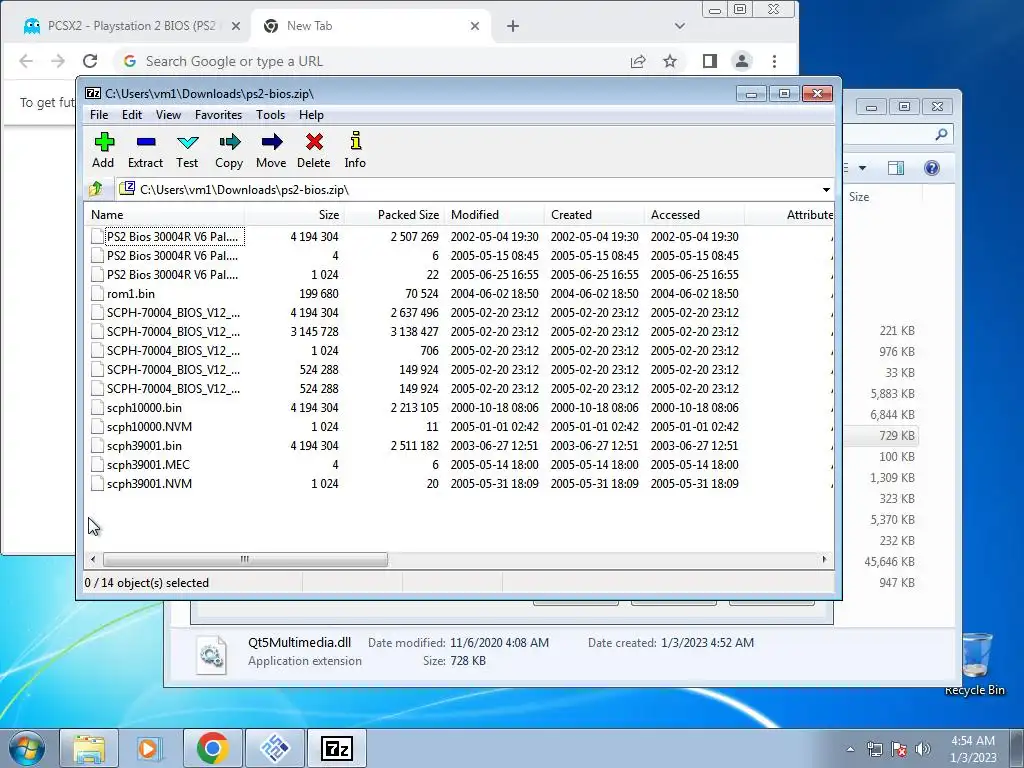Select the scph10000.NVM file
The height and width of the screenshot is (768, 1024).
point(150,426)
